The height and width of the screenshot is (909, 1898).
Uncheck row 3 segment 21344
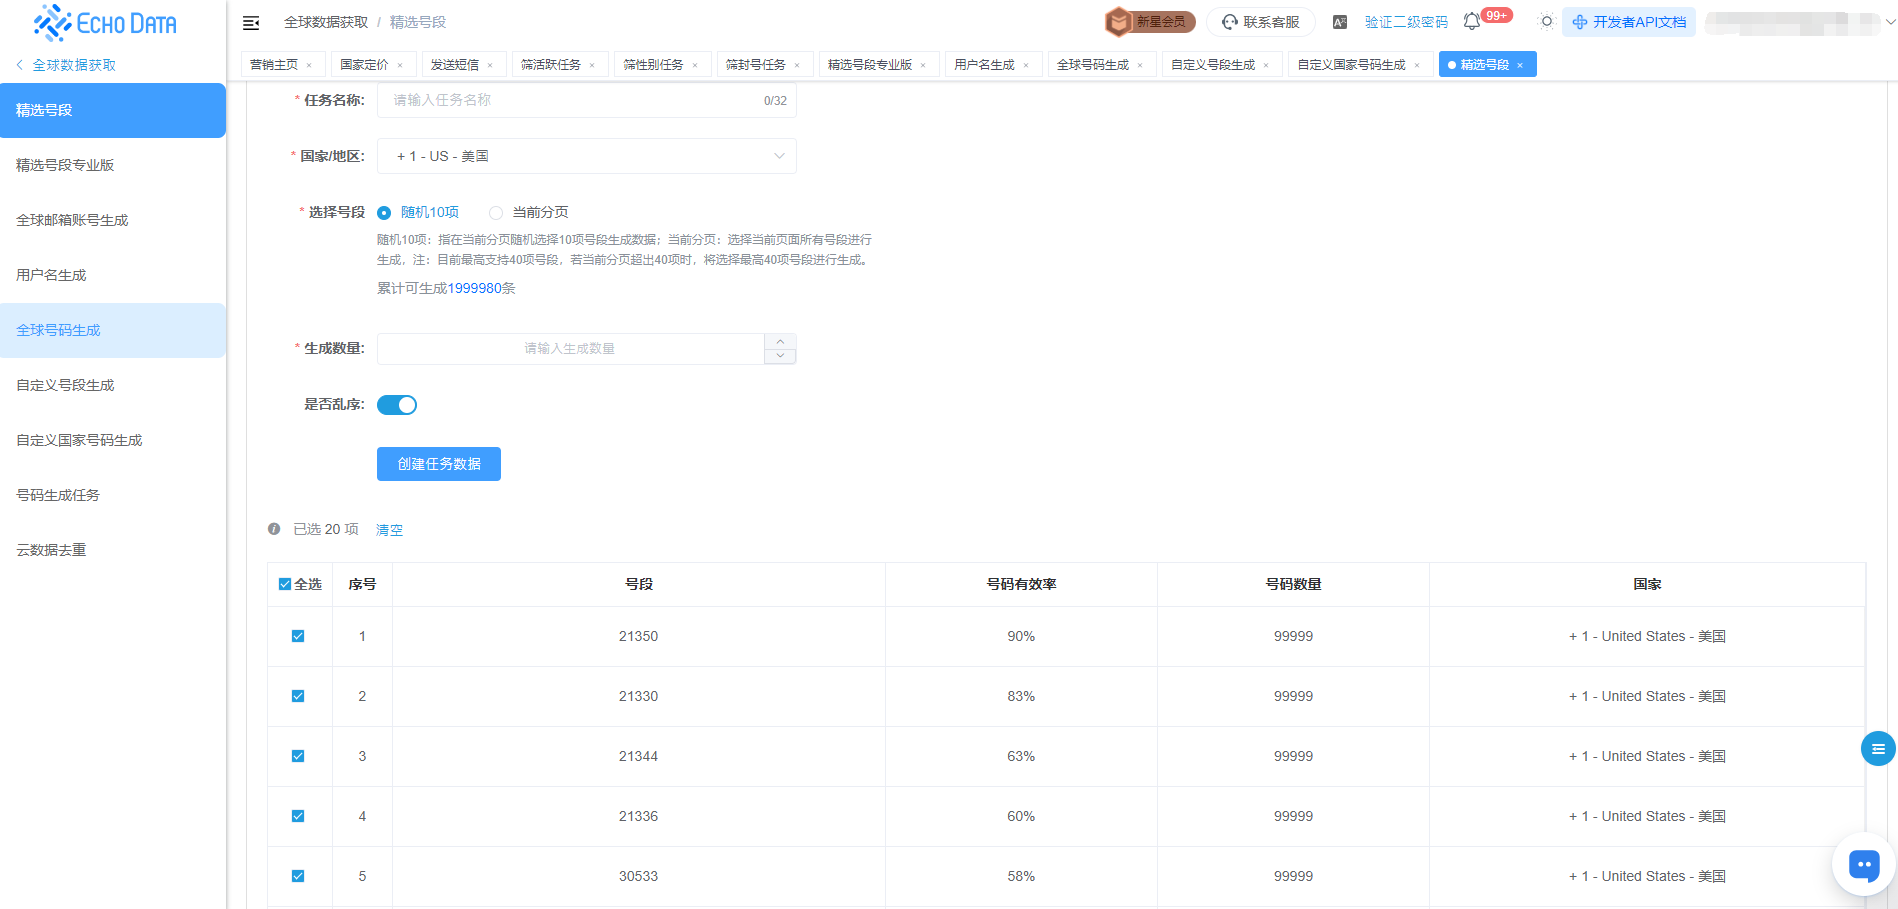tap(298, 756)
